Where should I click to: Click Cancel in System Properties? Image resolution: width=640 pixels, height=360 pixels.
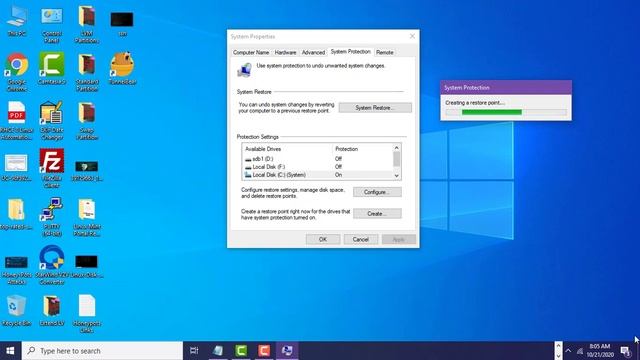pyautogui.click(x=360, y=239)
